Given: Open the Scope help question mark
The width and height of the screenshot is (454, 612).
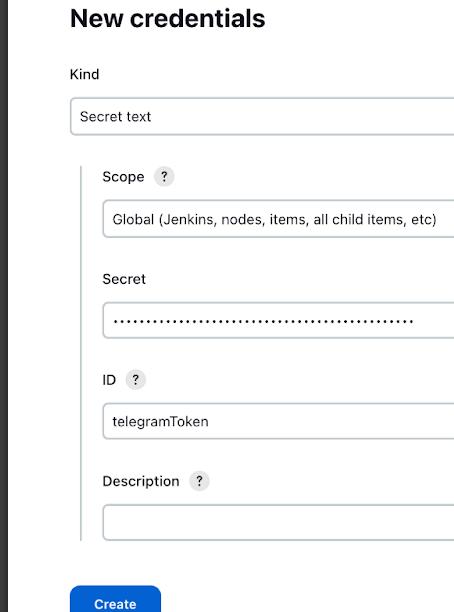Looking at the screenshot, I should tap(164, 177).
